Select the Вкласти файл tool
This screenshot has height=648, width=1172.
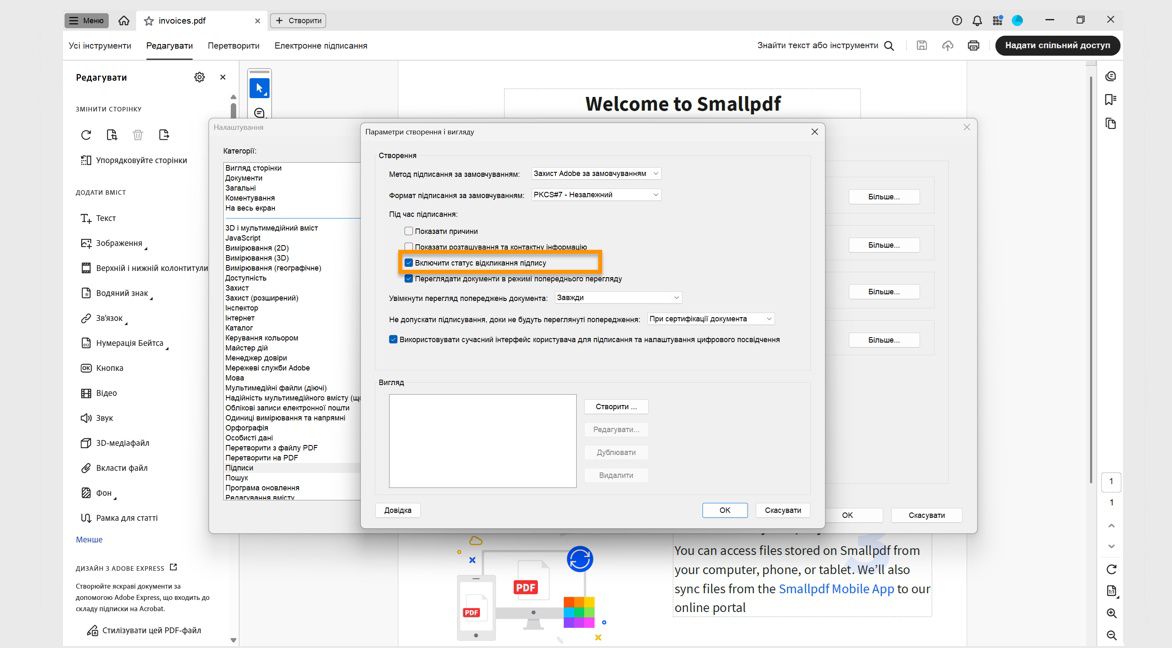(x=114, y=468)
